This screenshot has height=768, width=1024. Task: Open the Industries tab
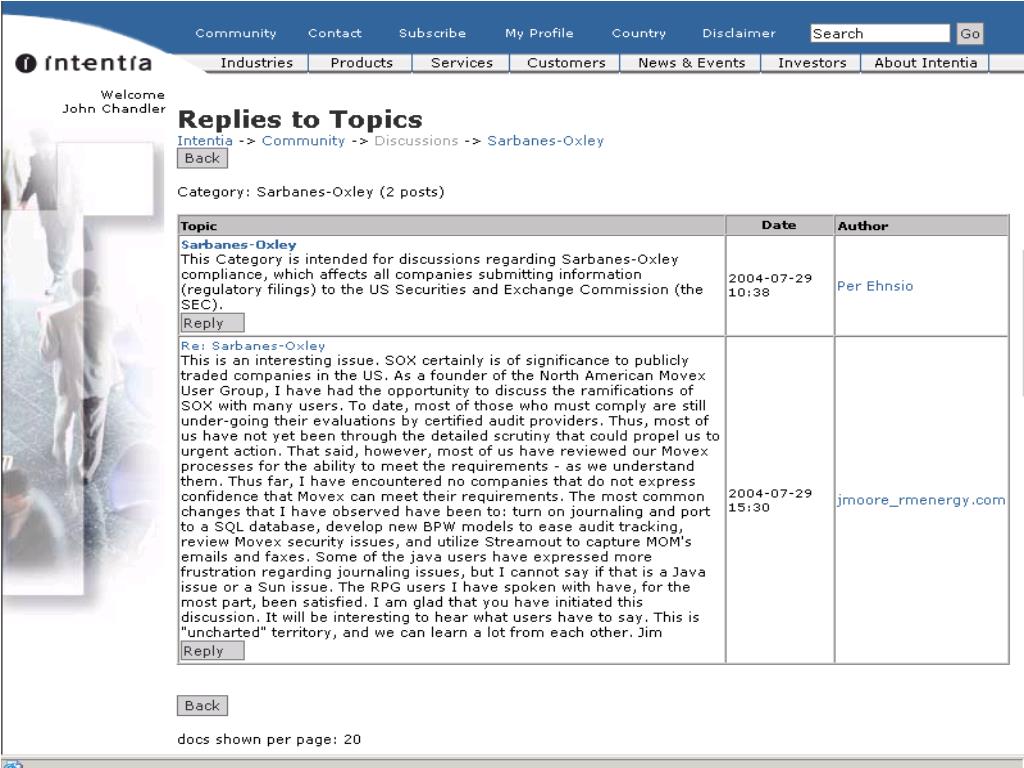[x=257, y=63]
